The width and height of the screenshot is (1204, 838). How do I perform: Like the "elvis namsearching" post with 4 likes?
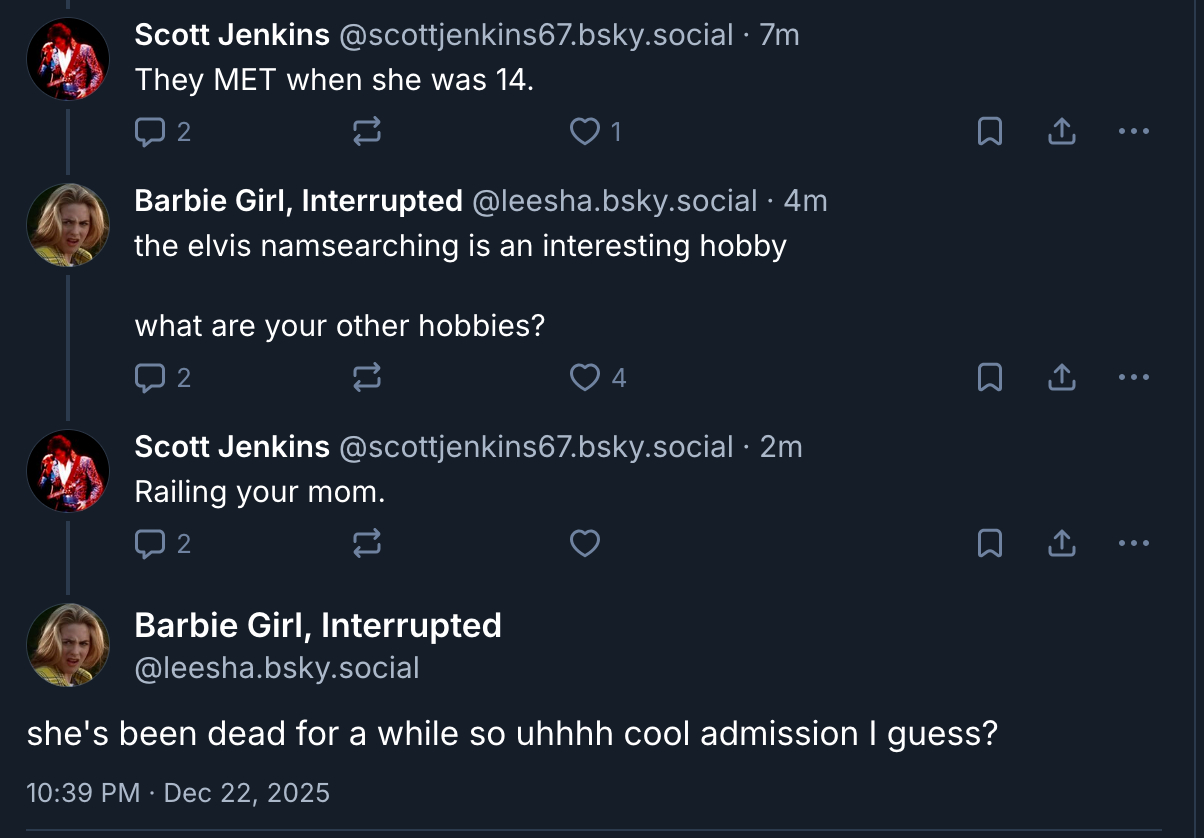(584, 377)
